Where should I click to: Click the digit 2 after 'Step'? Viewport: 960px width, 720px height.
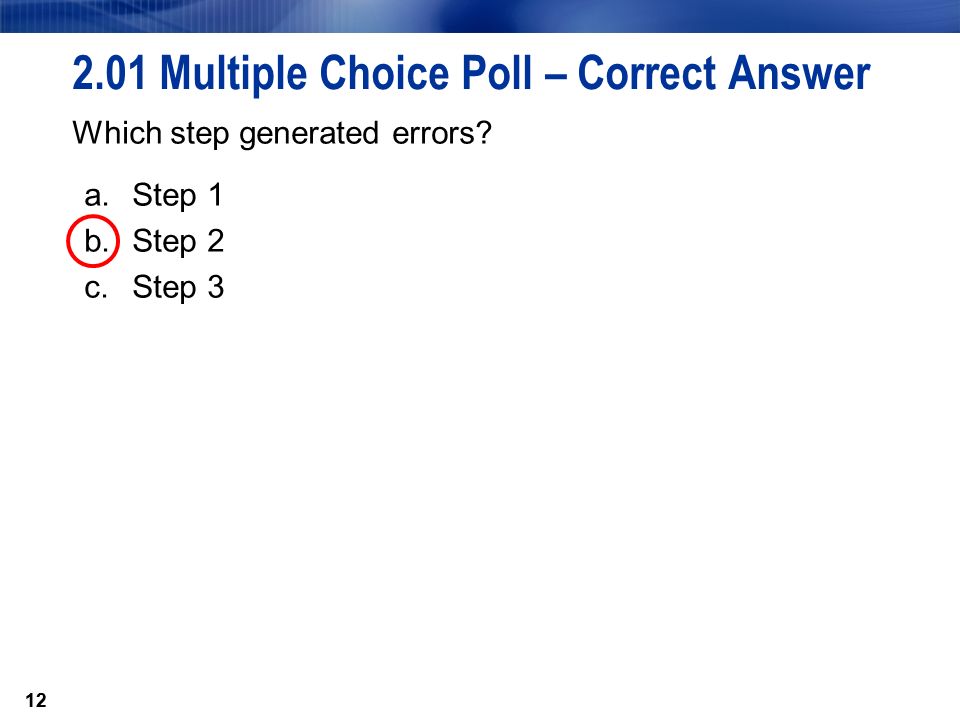tap(216, 241)
